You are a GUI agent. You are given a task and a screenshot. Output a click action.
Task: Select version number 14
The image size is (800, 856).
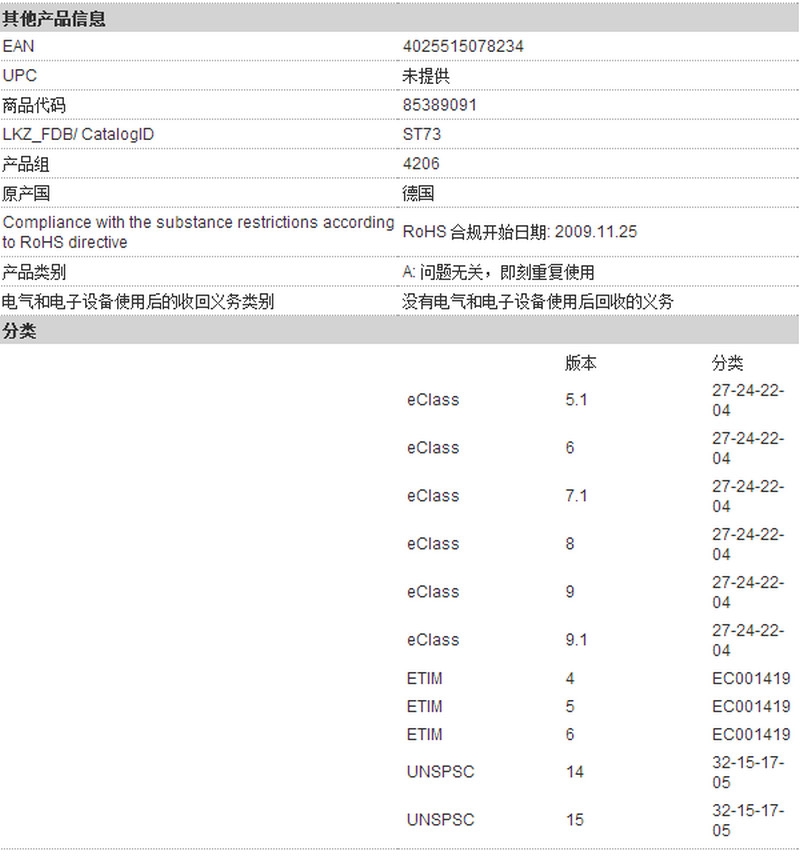[575, 772]
